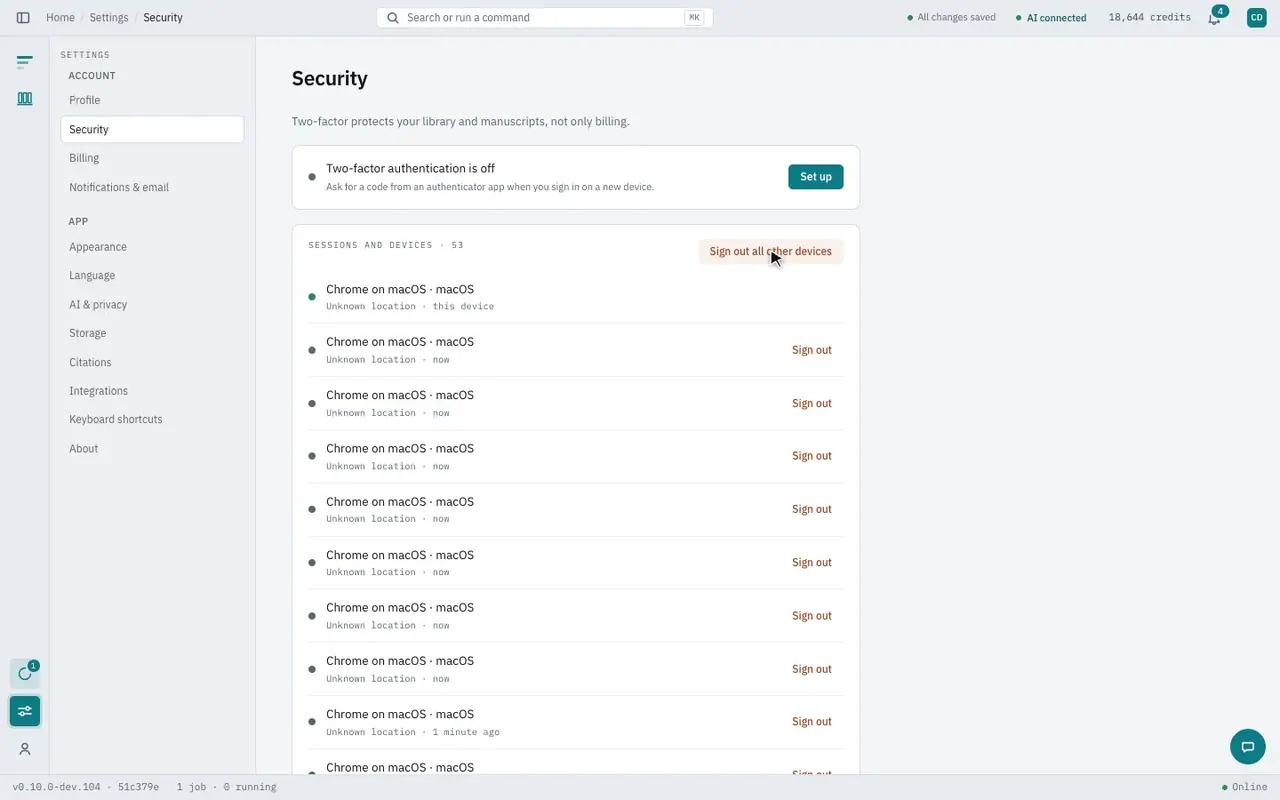
Task: Open Appearance settings
Action: click(x=152, y=247)
